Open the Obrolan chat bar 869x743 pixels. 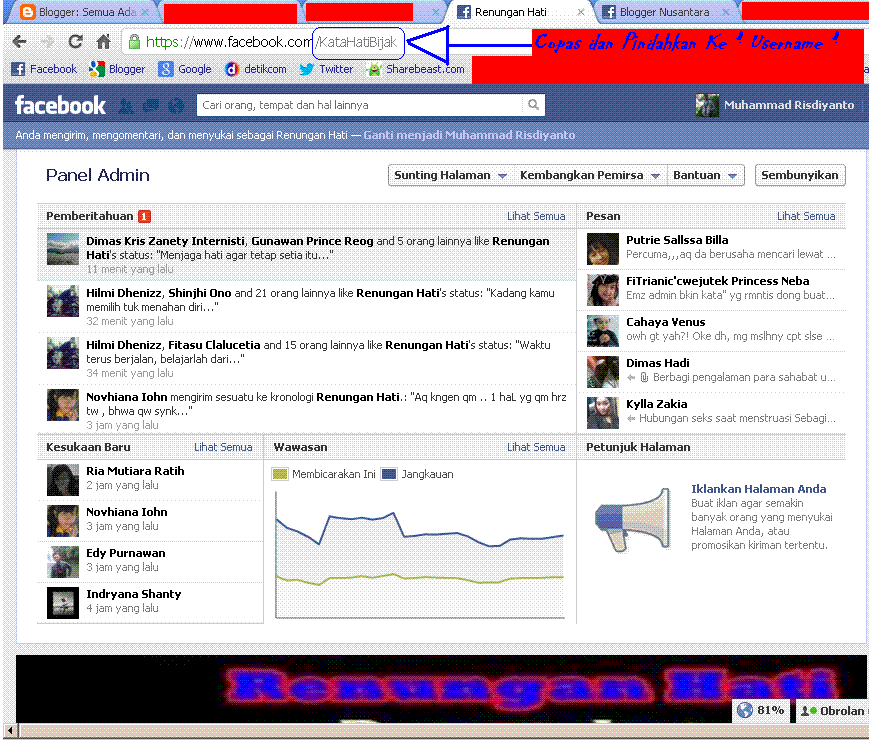832,711
